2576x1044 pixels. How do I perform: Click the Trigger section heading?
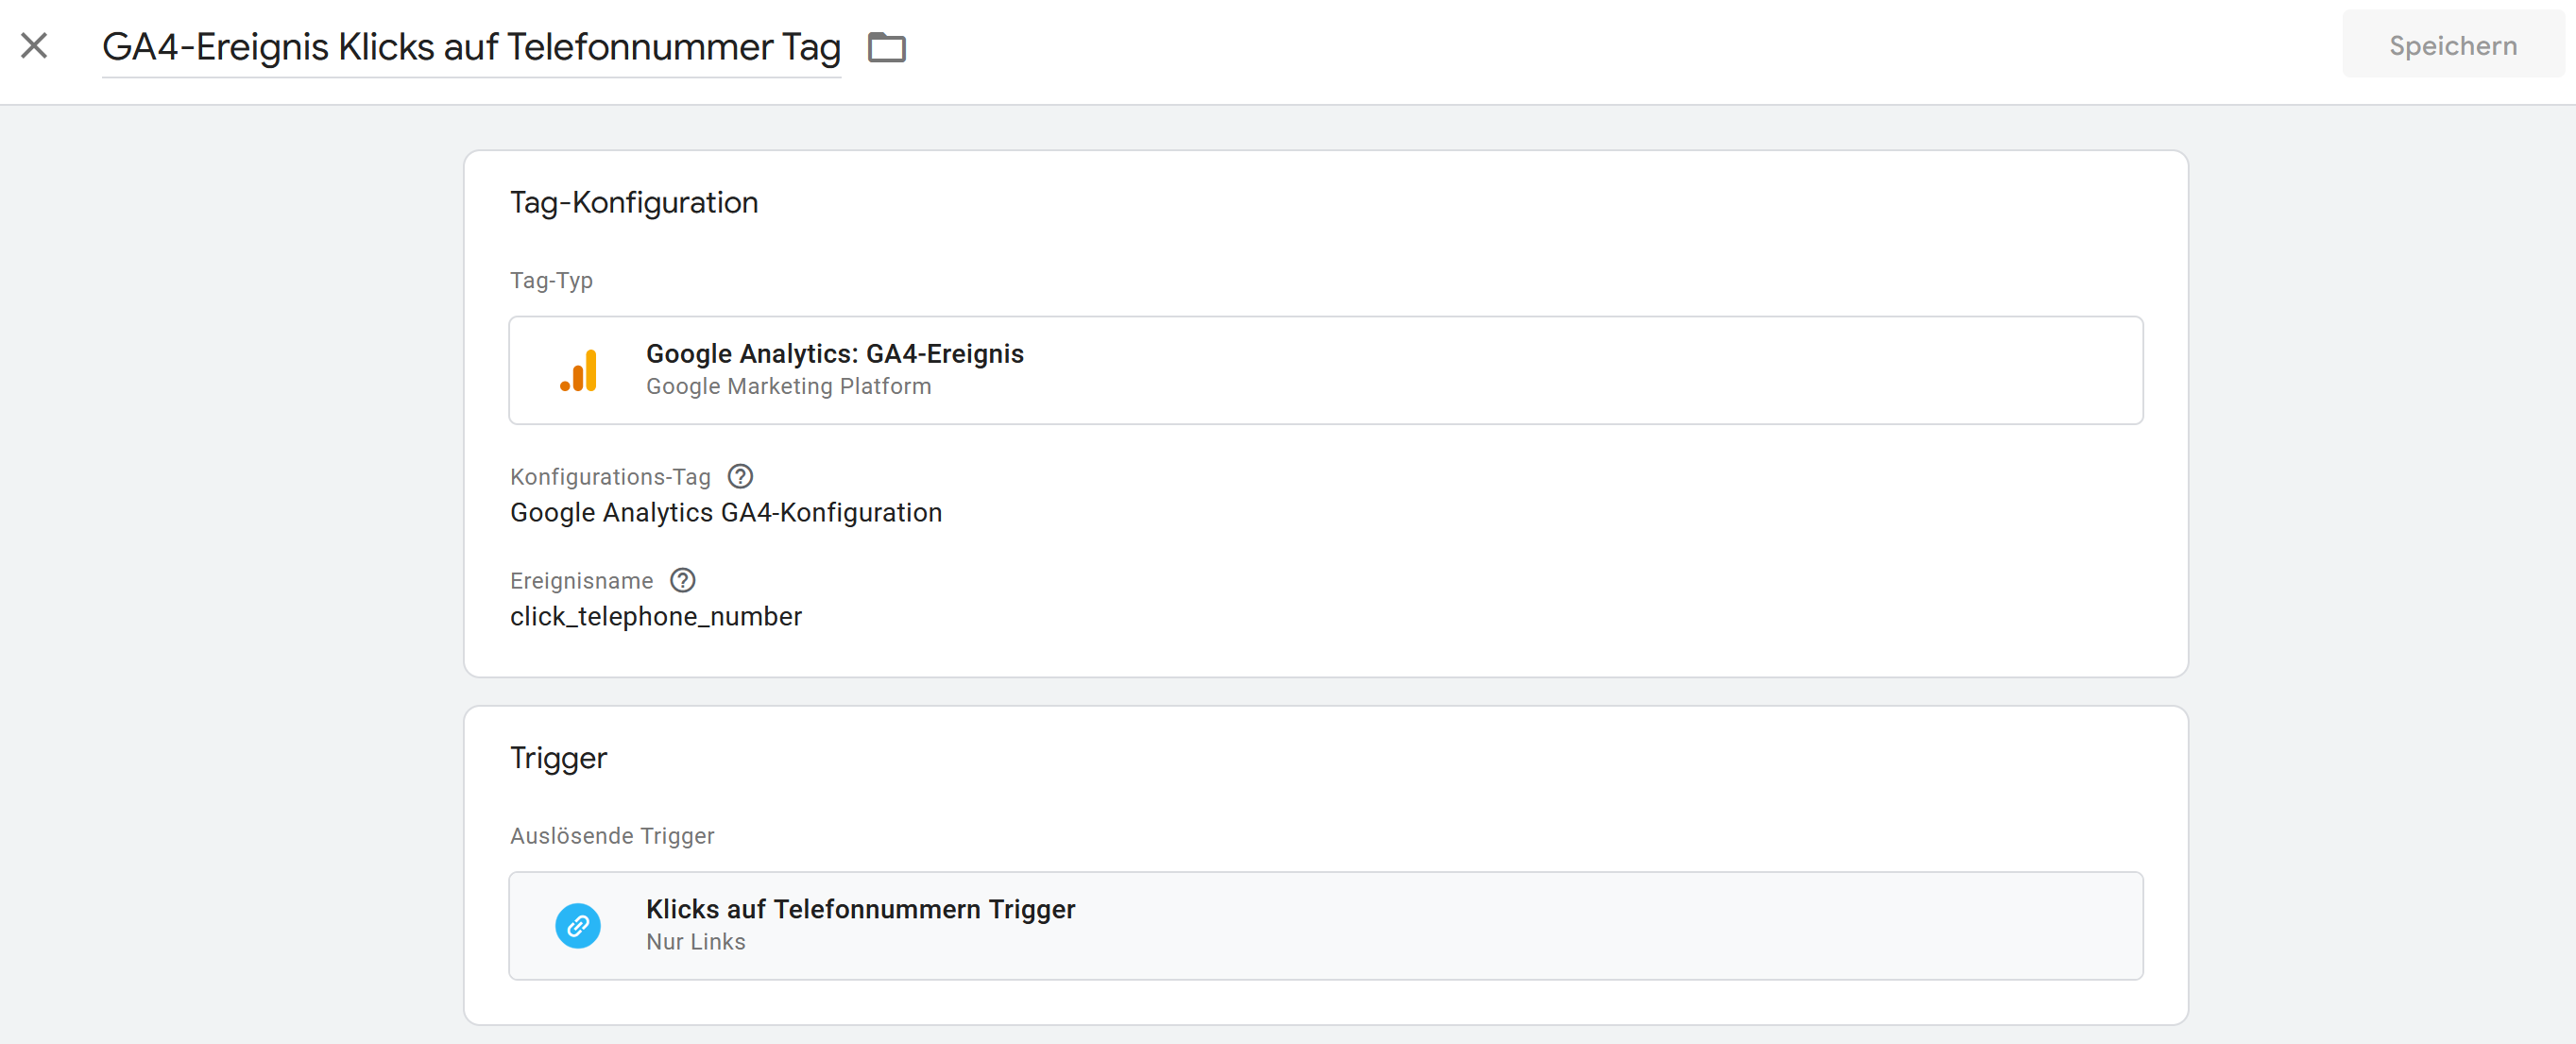(558, 758)
